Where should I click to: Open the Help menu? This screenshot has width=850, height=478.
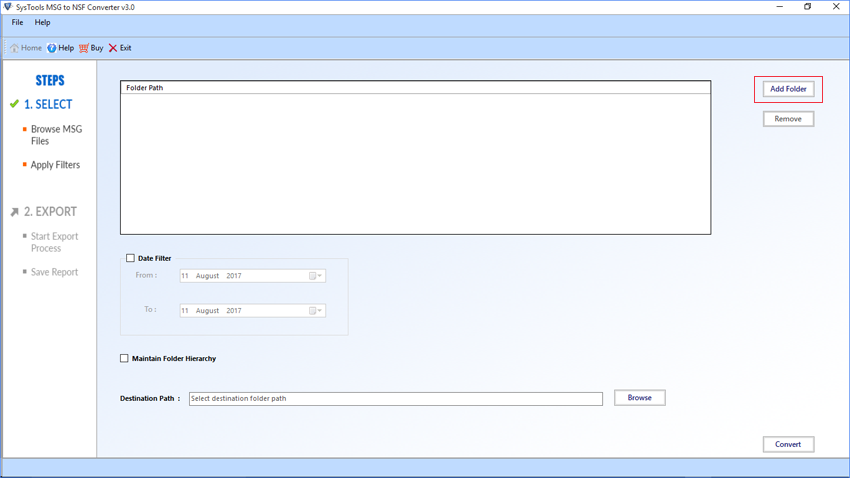[x=42, y=23]
